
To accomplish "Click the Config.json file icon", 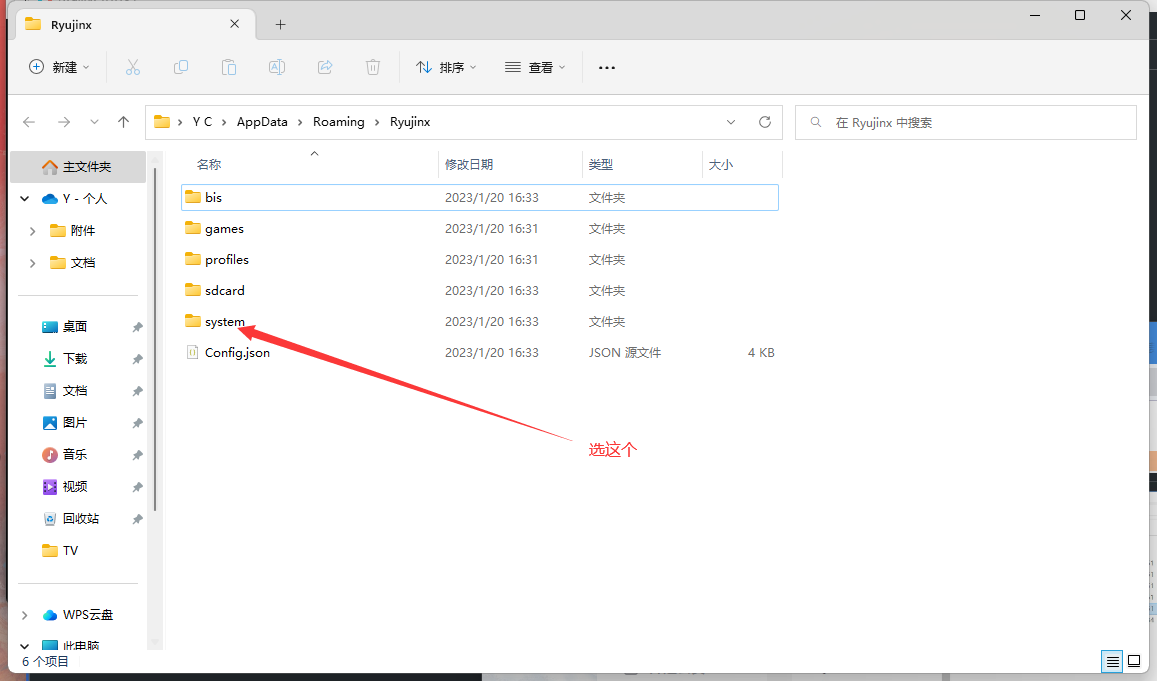I will [x=193, y=353].
